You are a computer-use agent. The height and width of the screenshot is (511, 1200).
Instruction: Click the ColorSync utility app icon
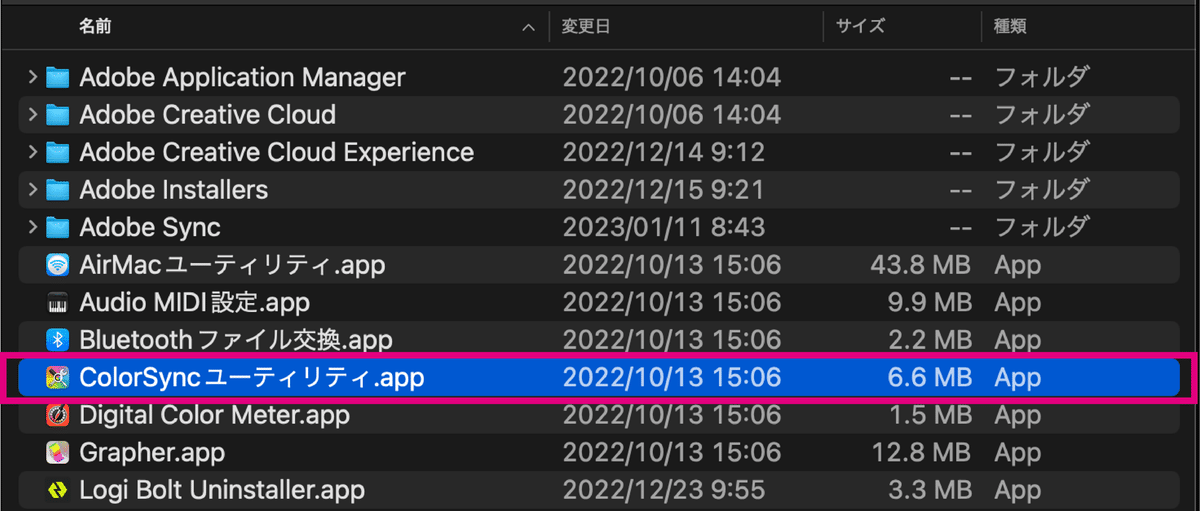coord(58,378)
